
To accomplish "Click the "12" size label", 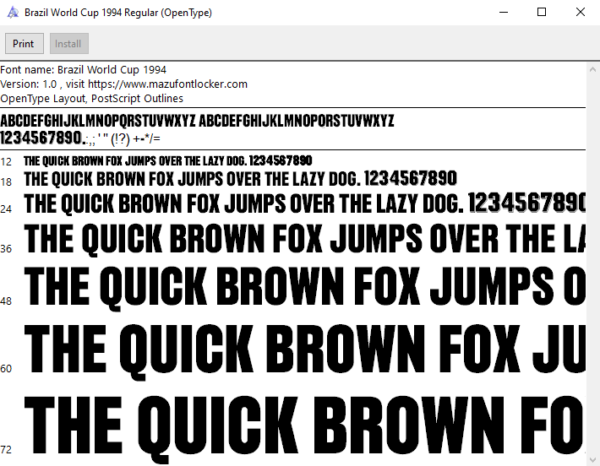I will (6, 162).
